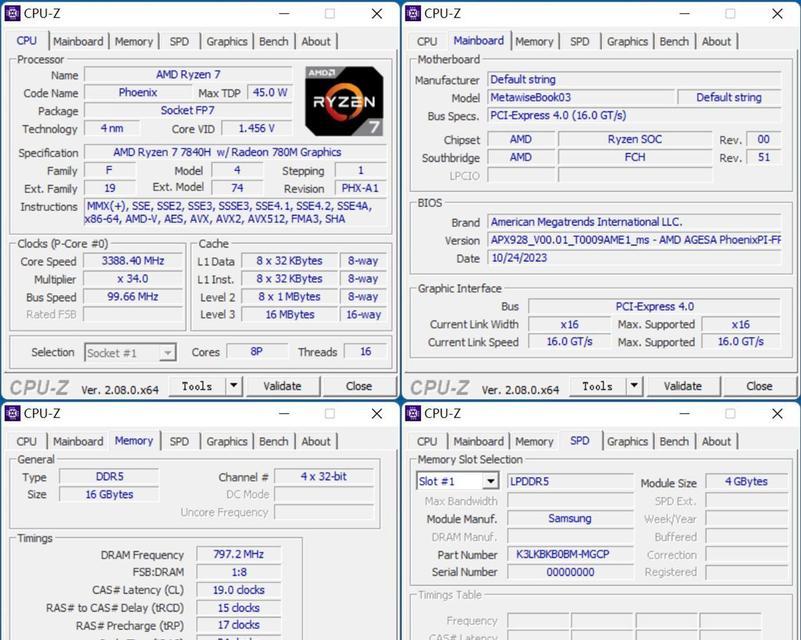Click the Specification field AMD Ryzen 7 7840H
801x640 pixels.
click(235, 152)
